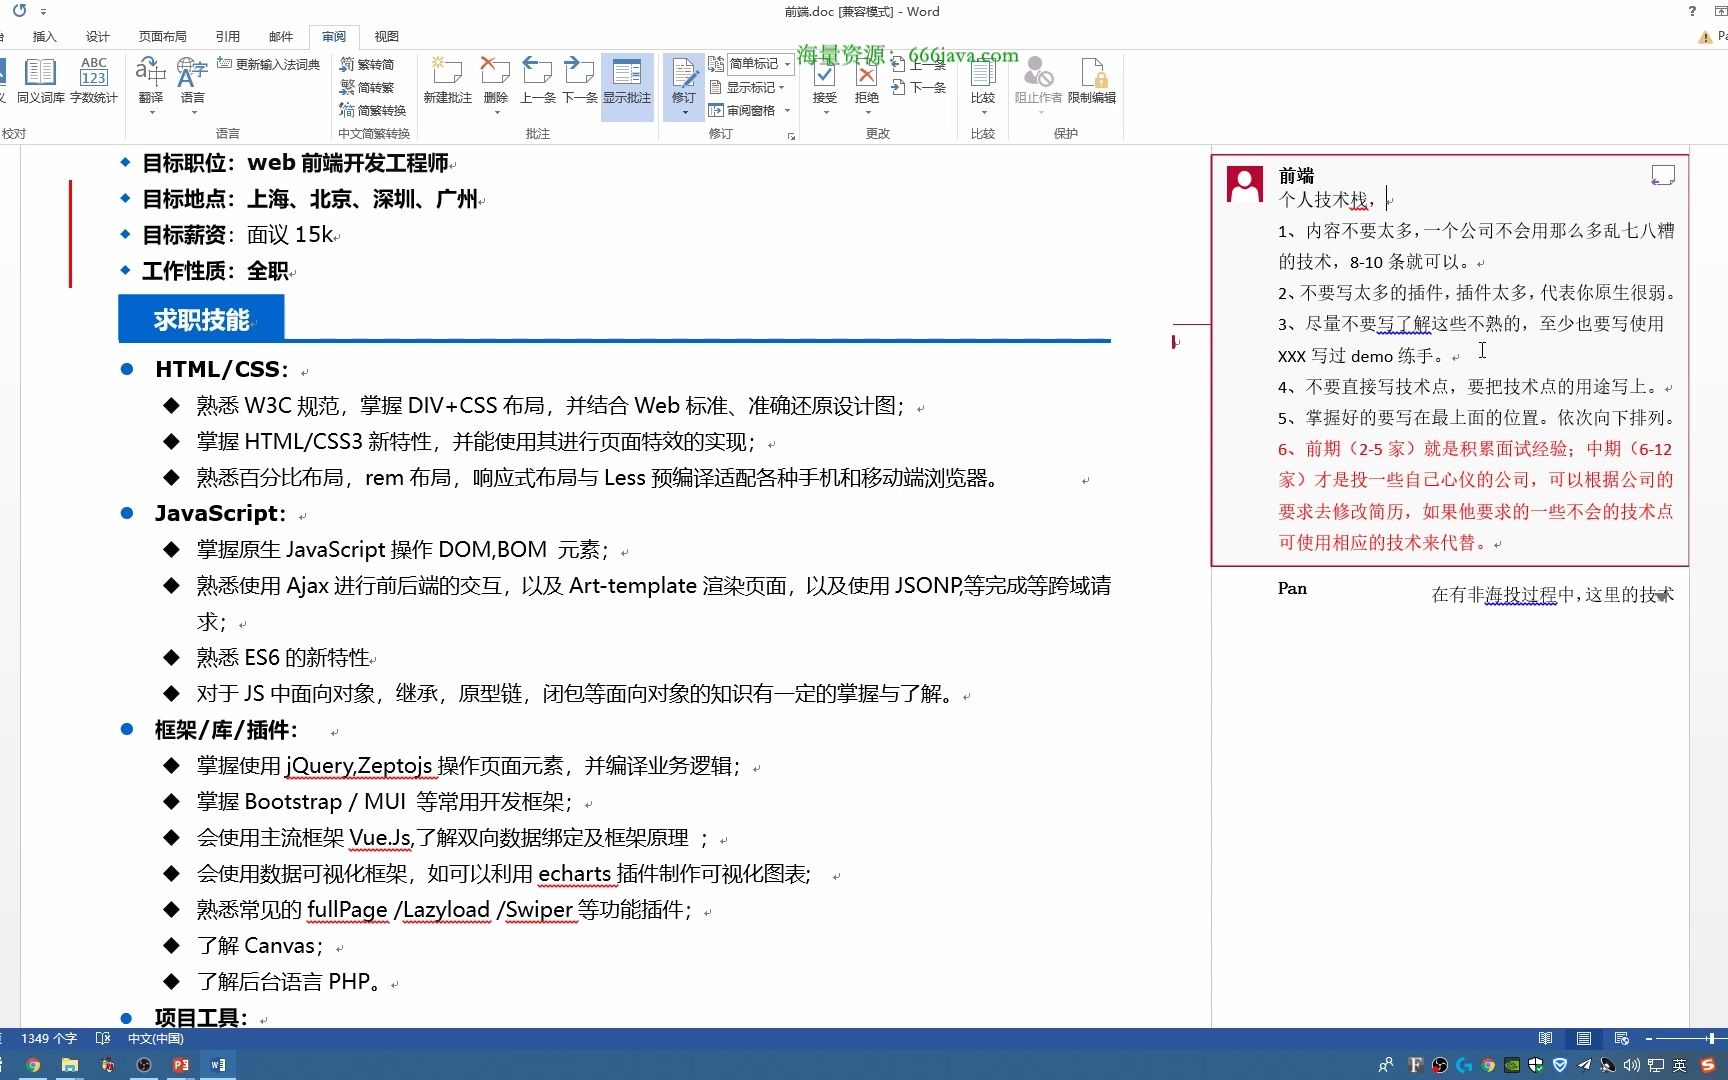This screenshot has height=1080, width=1728.
Task: Switch to Read Mode view
Action: click(x=1545, y=1038)
